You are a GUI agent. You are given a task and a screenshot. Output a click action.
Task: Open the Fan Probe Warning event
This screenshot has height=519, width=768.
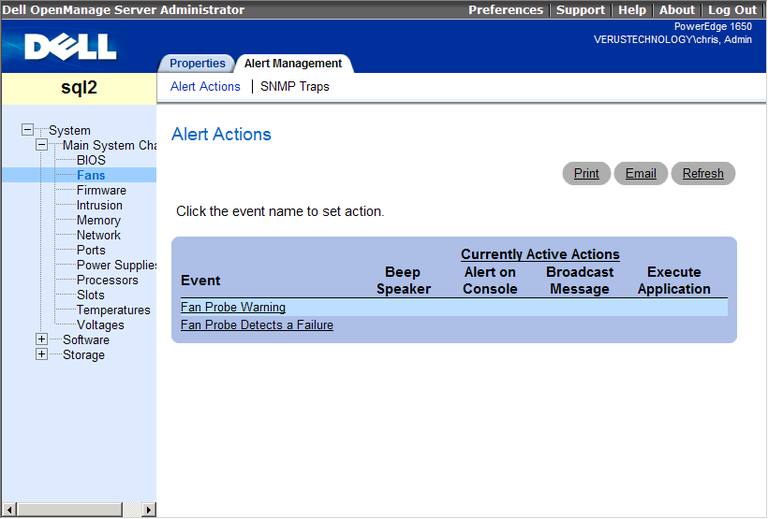(x=233, y=308)
